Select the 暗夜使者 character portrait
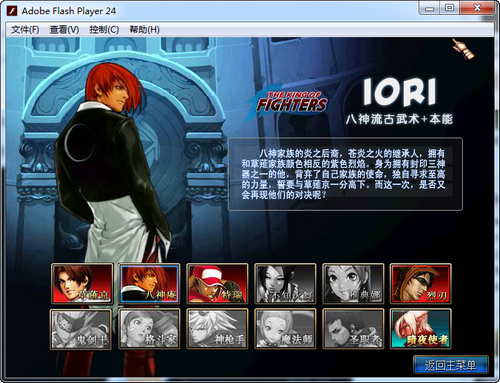Image resolution: width=500 pixels, height=383 pixels. [421, 329]
